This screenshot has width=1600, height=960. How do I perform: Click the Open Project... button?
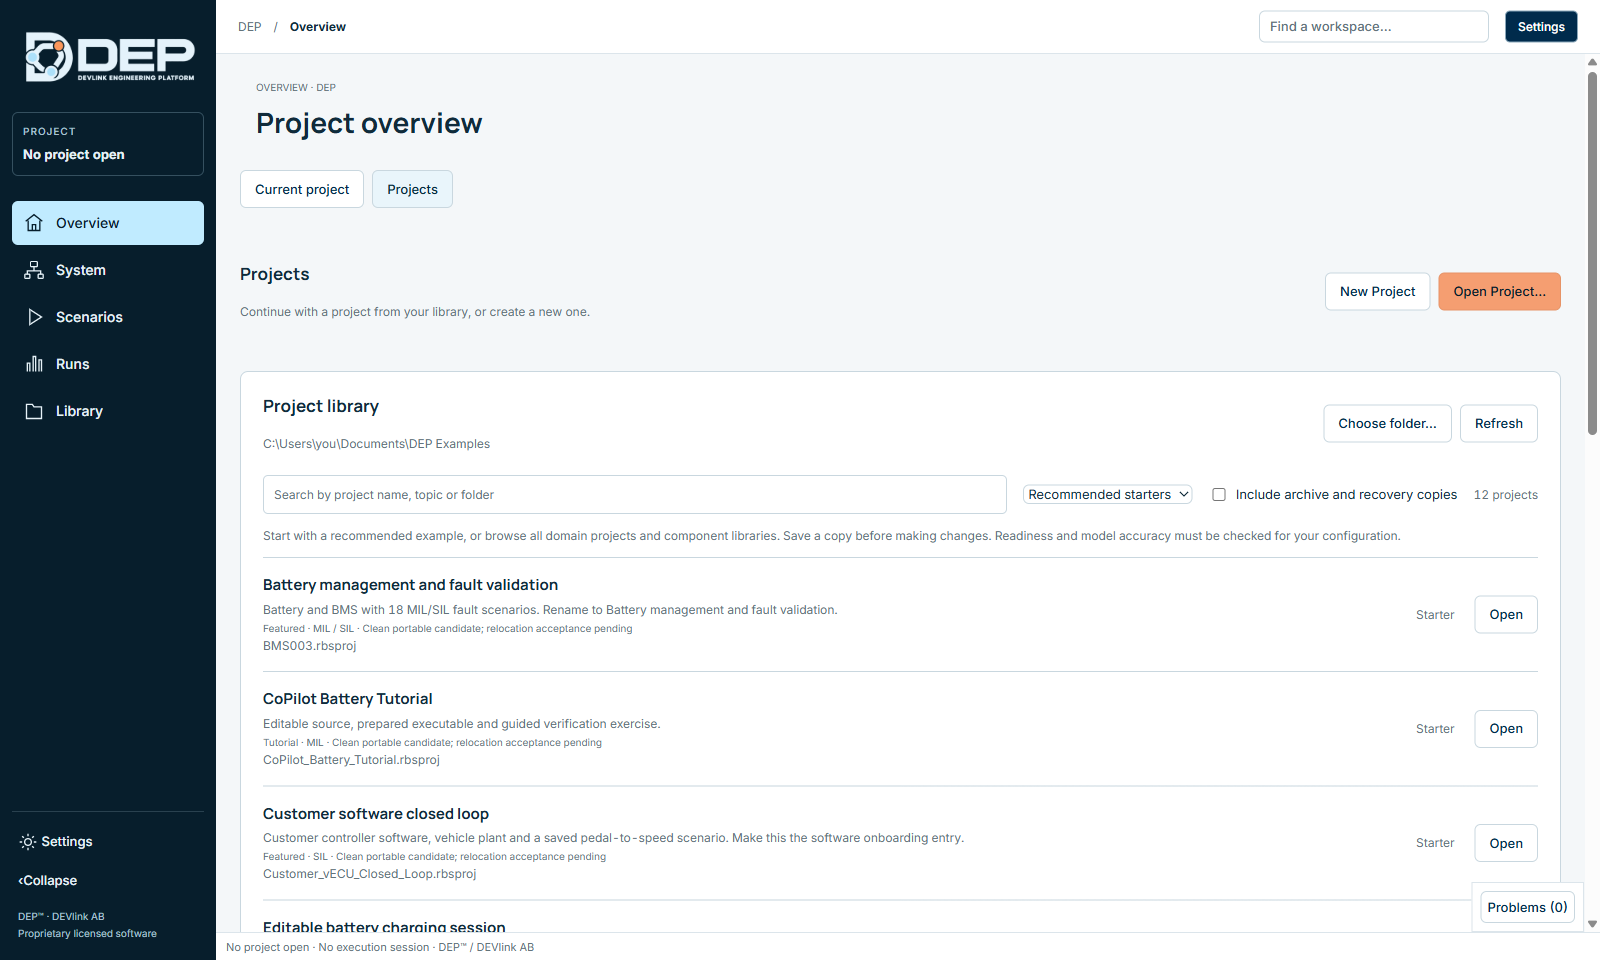coord(1499,292)
